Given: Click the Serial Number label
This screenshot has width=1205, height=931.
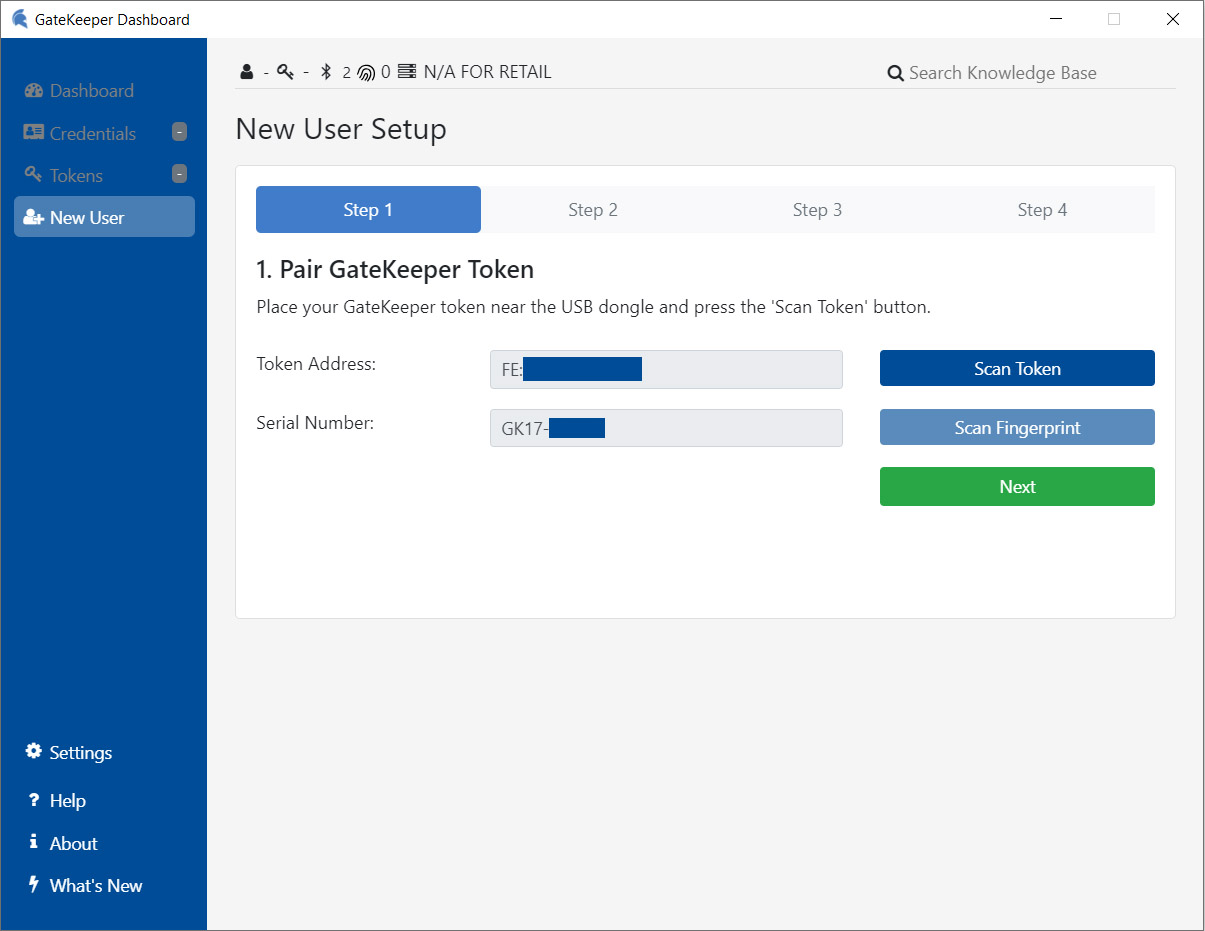Looking at the screenshot, I should (x=315, y=423).
